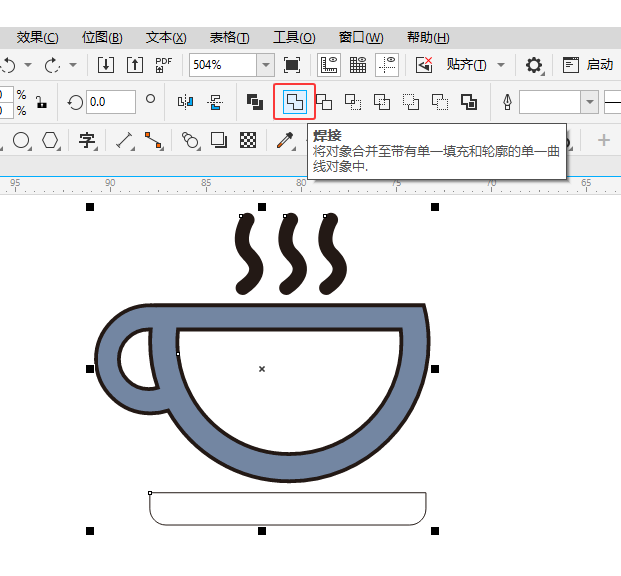Click the Weld (焊接) shaping button
The width and height of the screenshot is (621, 576).
(294, 102)
